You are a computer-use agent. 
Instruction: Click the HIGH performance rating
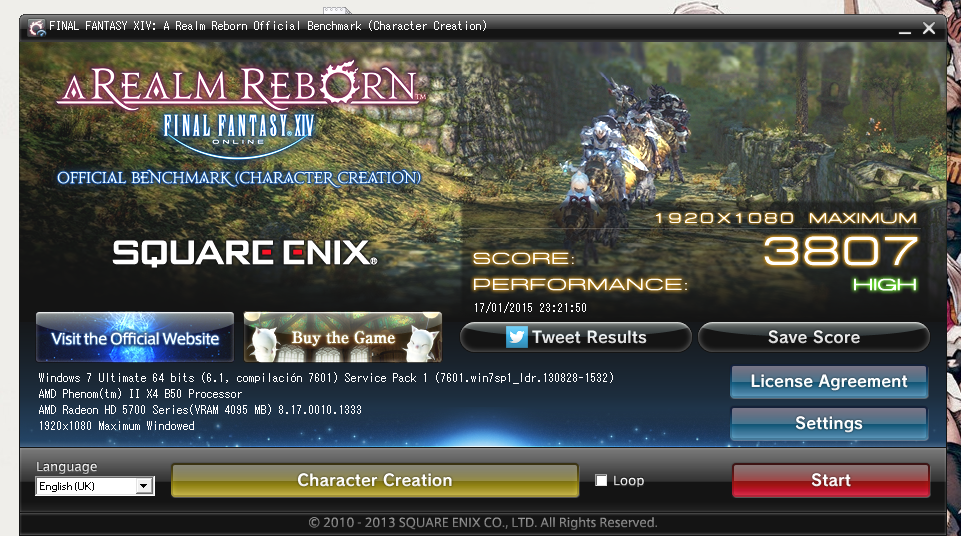point(884,284)
